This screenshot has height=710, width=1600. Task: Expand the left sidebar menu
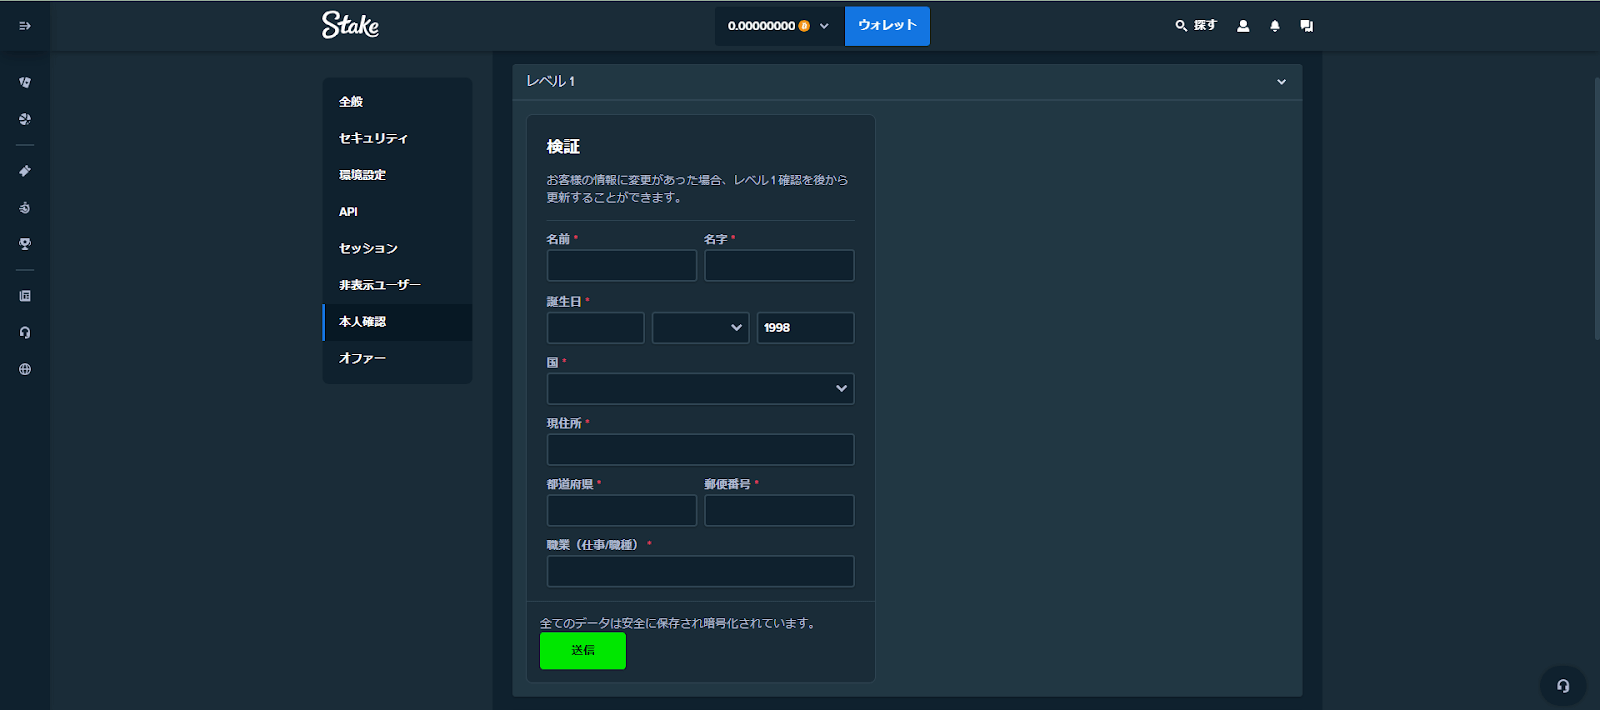click(25, 26)
